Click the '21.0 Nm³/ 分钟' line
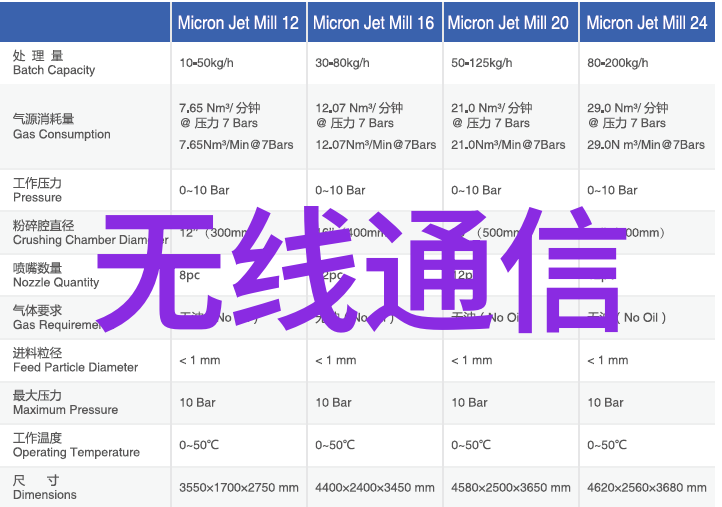 (492, 108)
